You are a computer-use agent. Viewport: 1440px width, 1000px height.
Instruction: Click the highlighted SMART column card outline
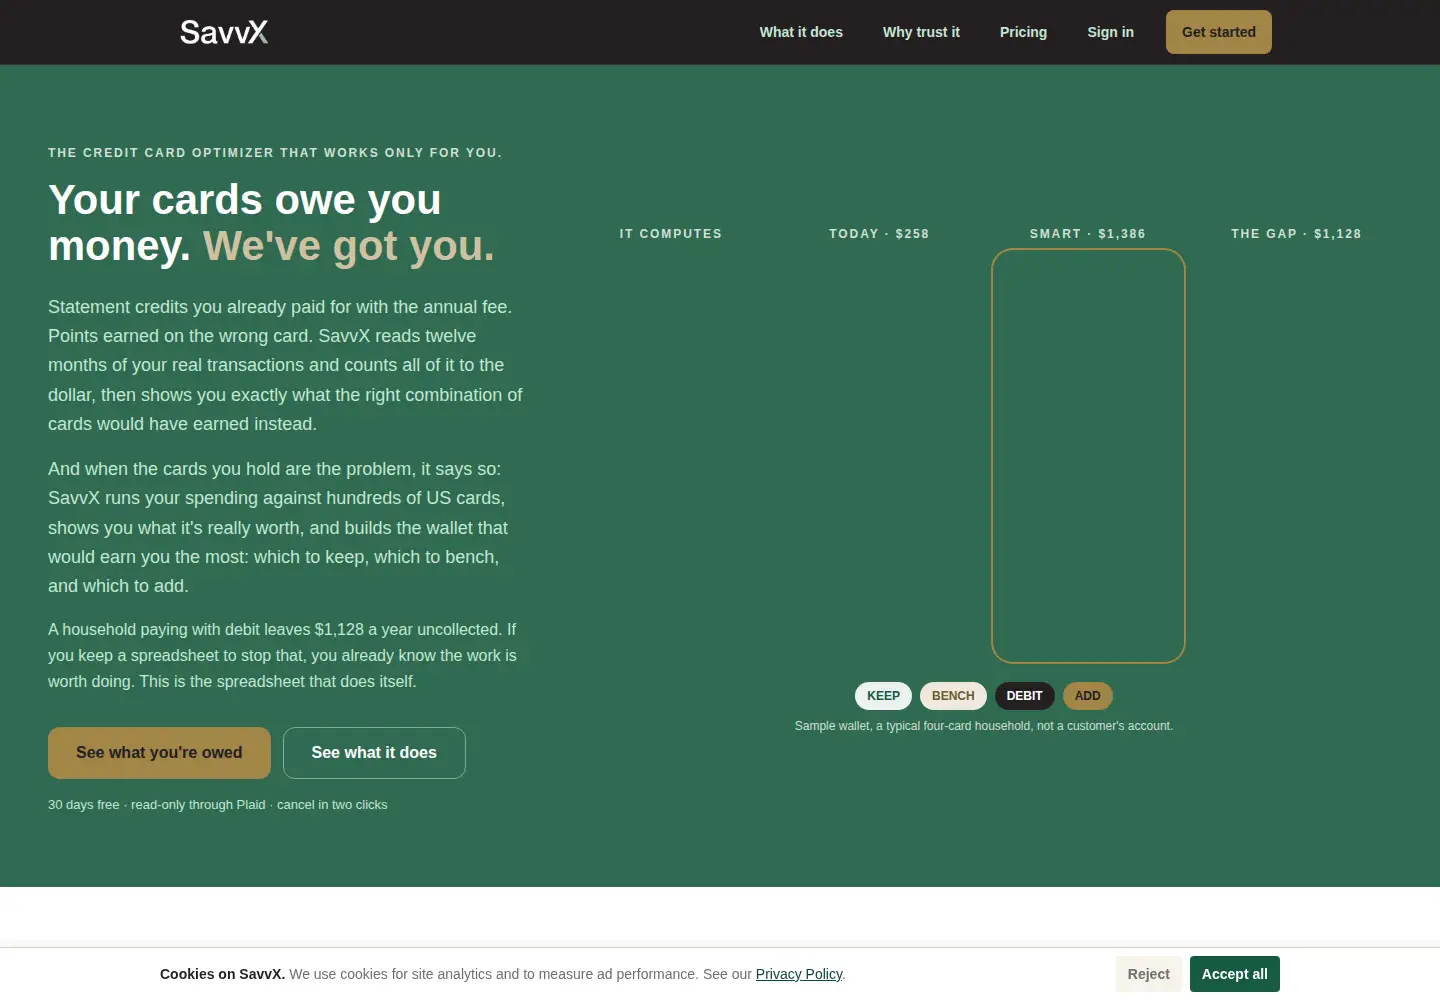pos(1088,456)
